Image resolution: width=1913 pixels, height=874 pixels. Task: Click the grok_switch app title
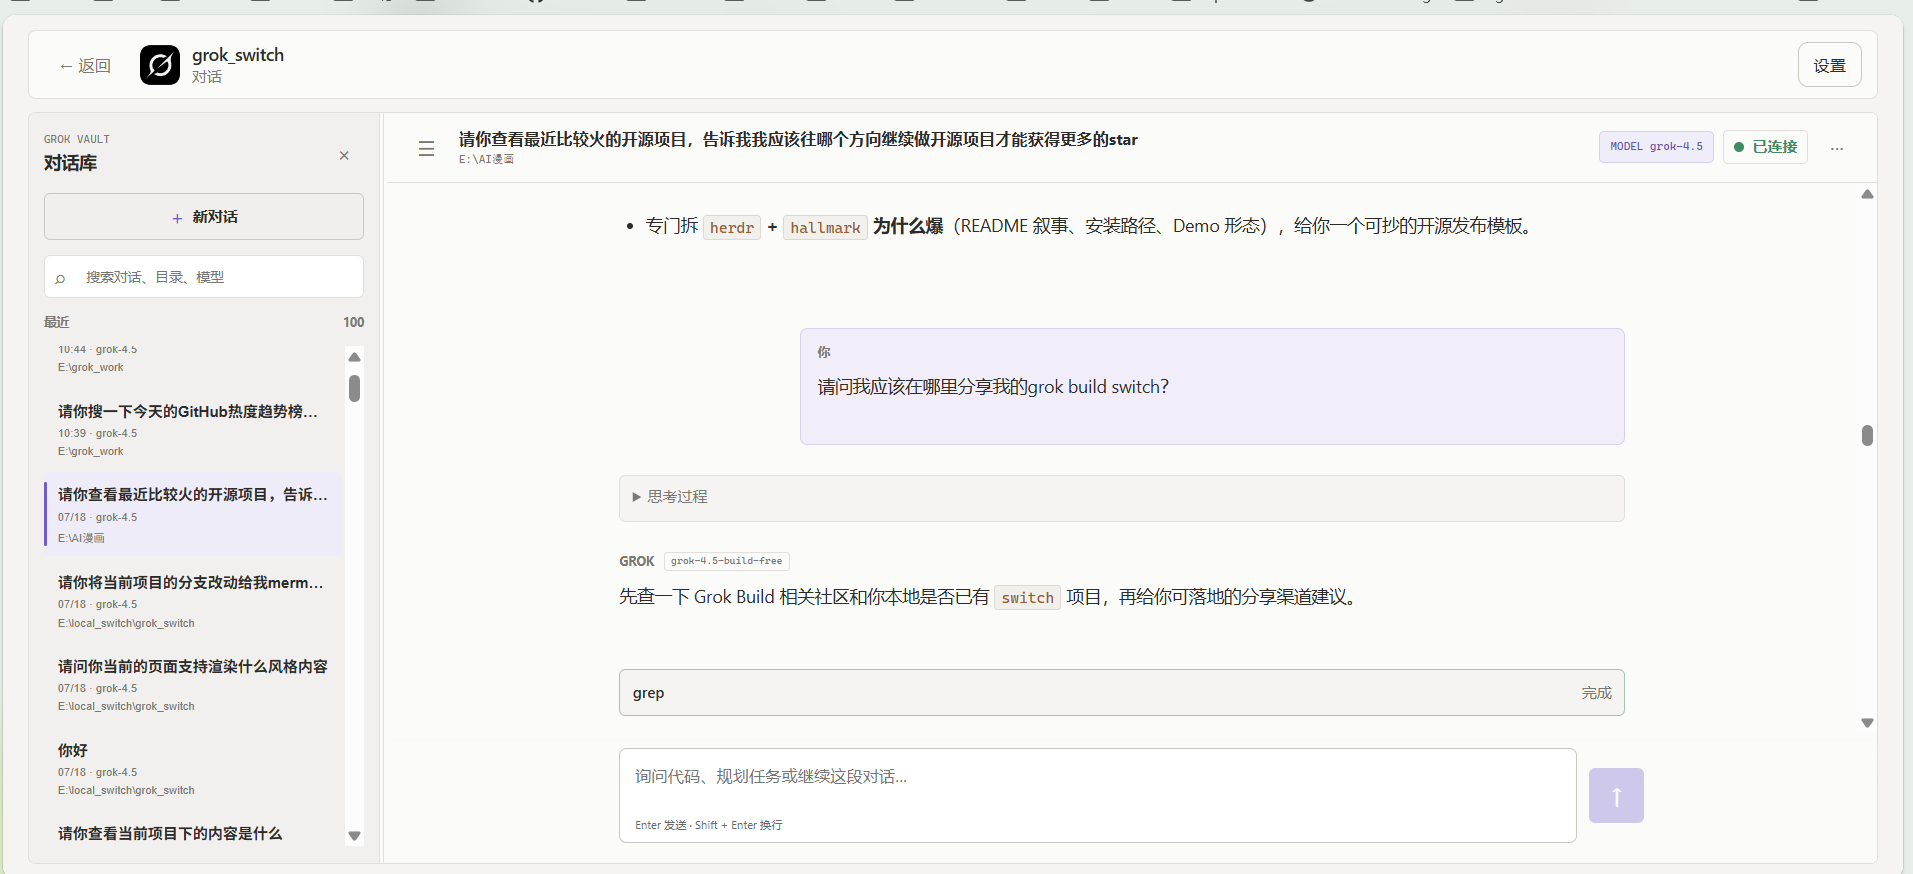[x=238, y=55]
